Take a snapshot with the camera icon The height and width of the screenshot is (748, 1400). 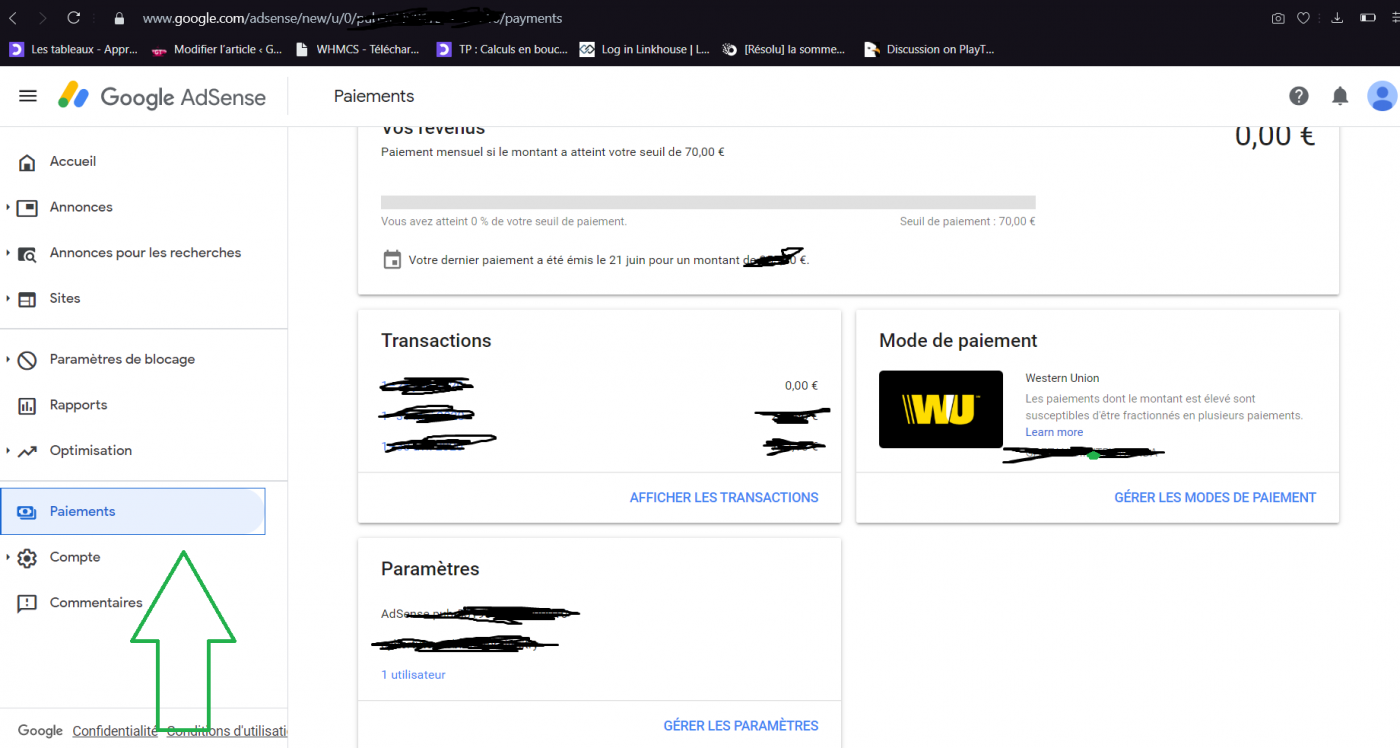(1278, 18)
